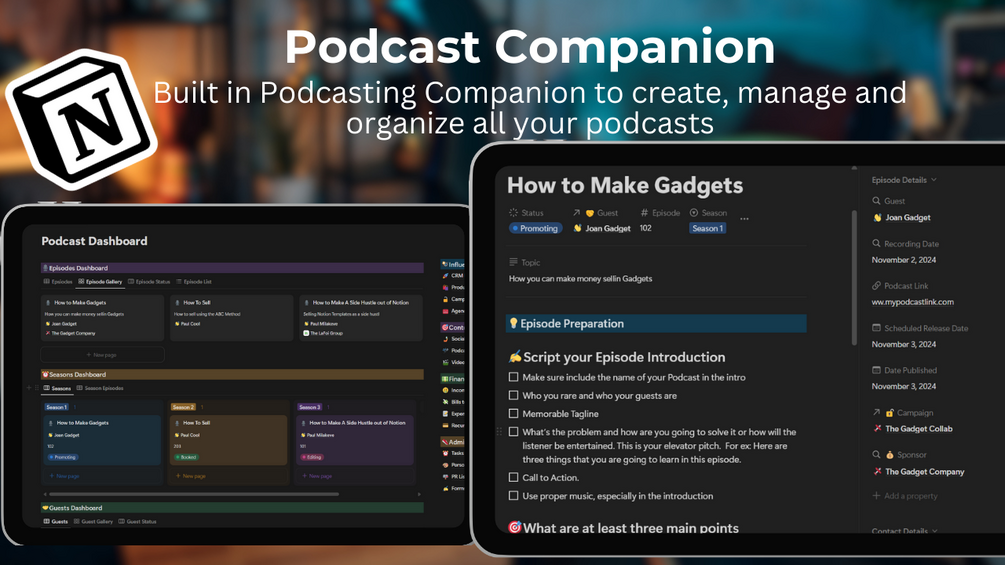Click the Topic text property icon
This screenshot has height=565, width=1005.
(x=513, y=262)
